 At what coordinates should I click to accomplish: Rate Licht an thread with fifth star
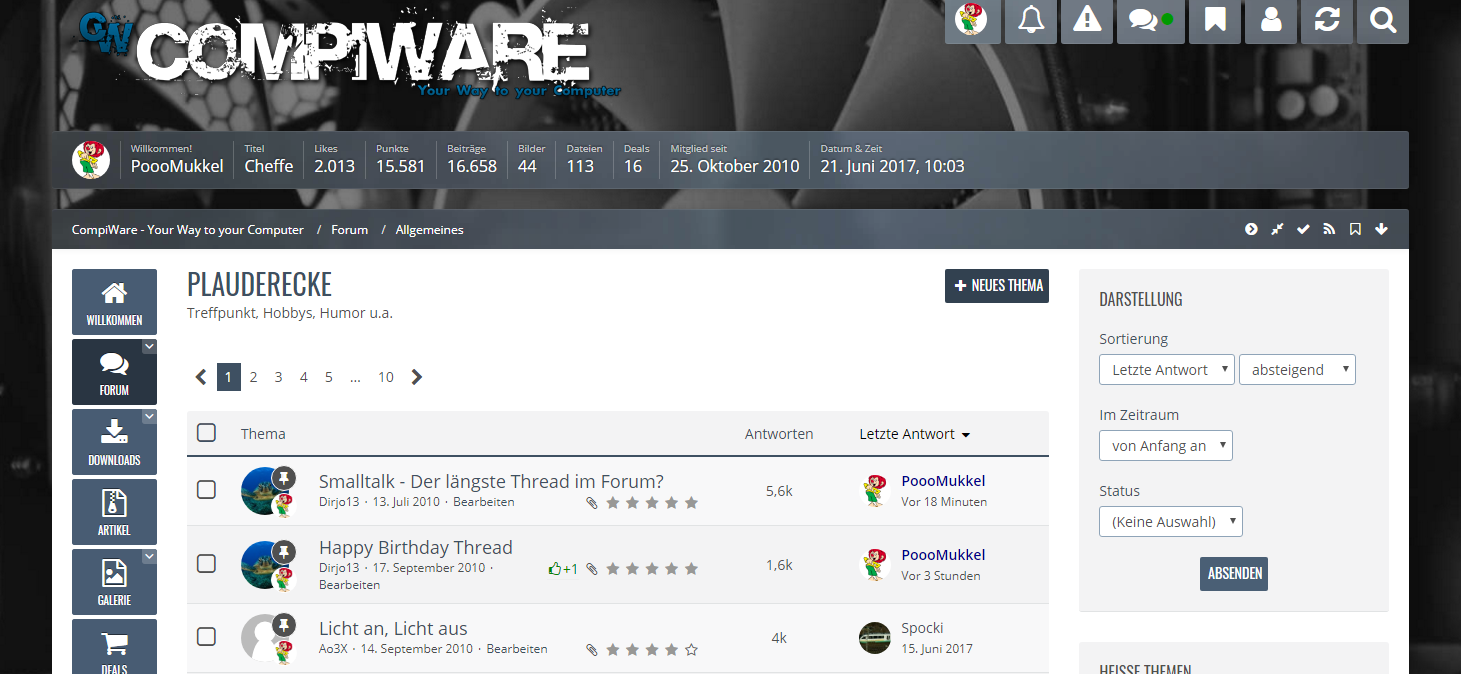(691, 650)
